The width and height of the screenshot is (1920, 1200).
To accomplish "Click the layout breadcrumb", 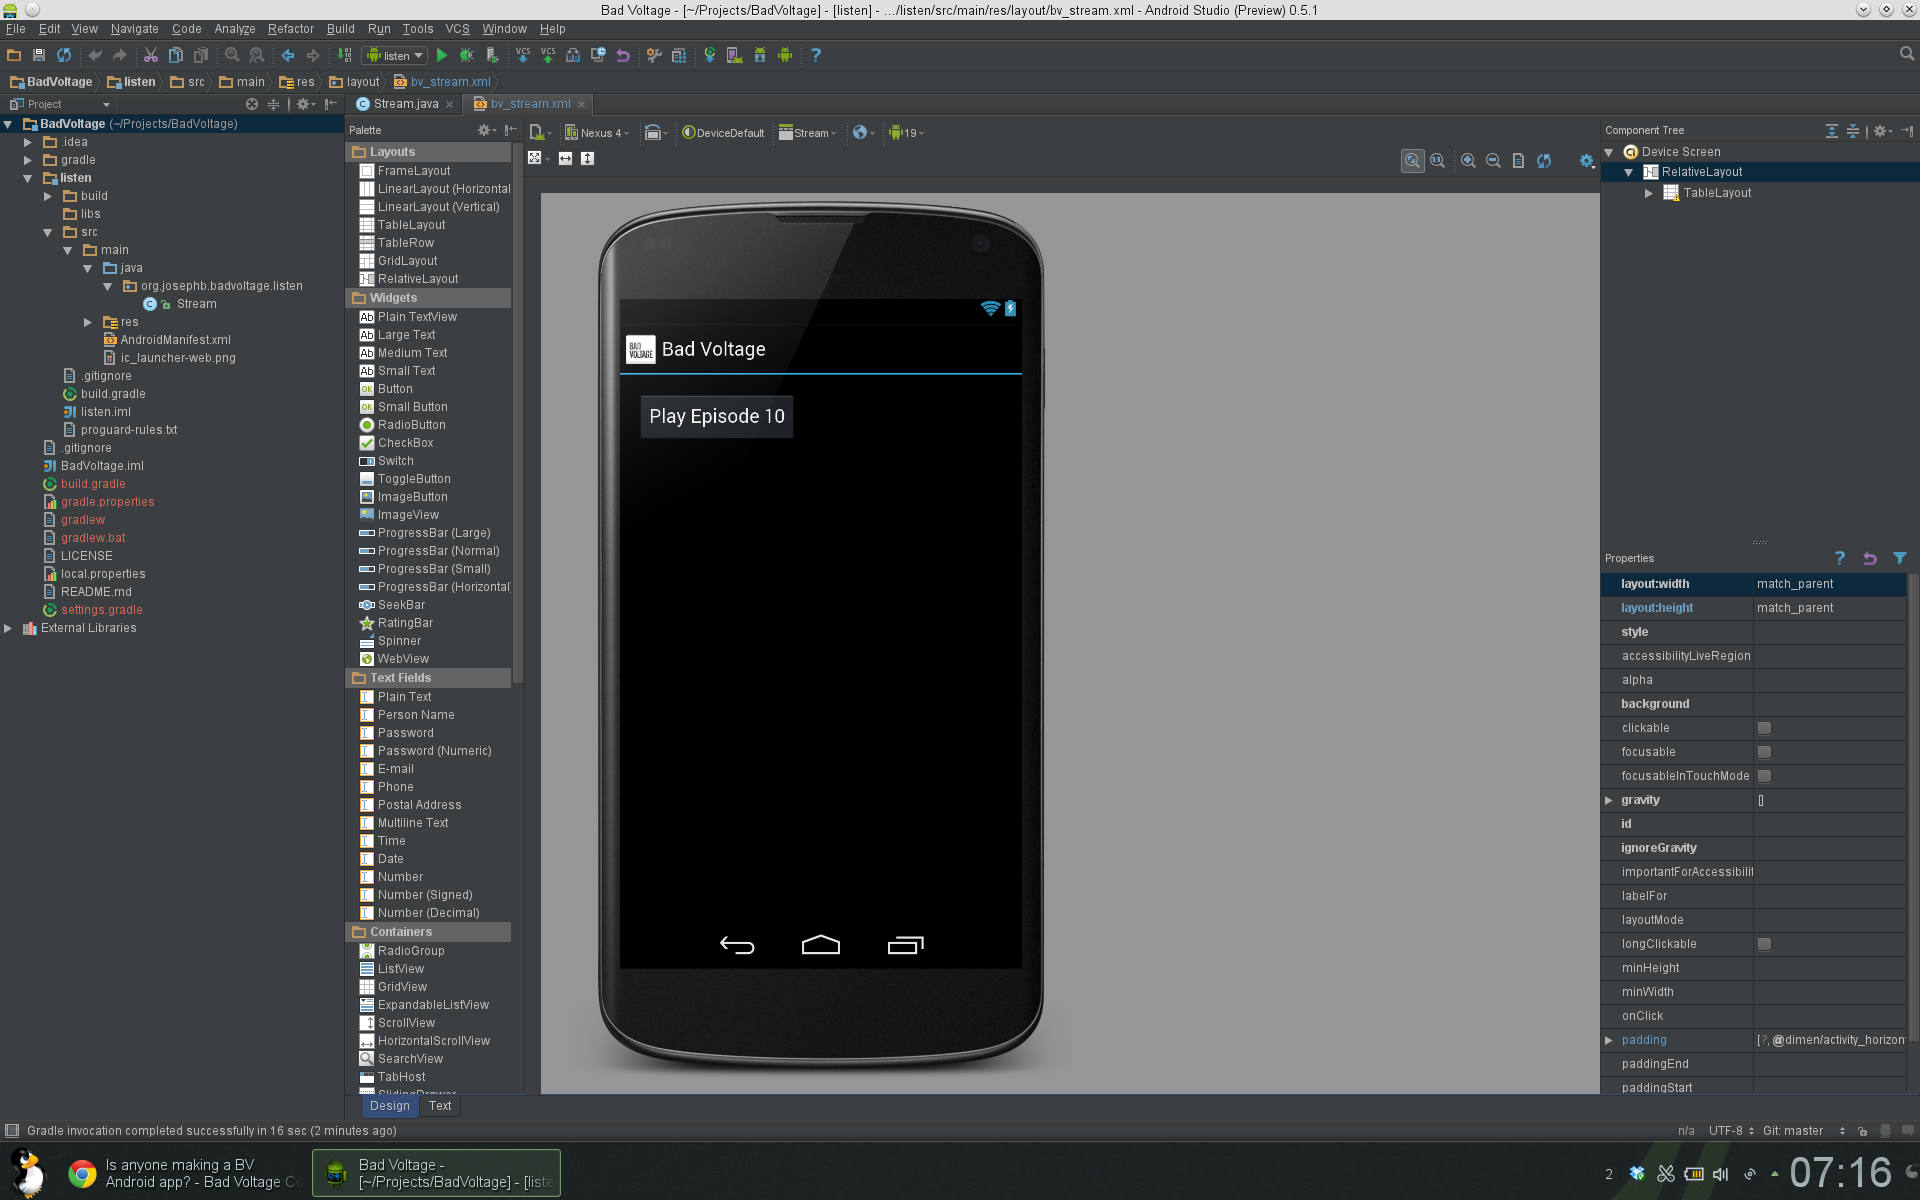I will 355,82.
